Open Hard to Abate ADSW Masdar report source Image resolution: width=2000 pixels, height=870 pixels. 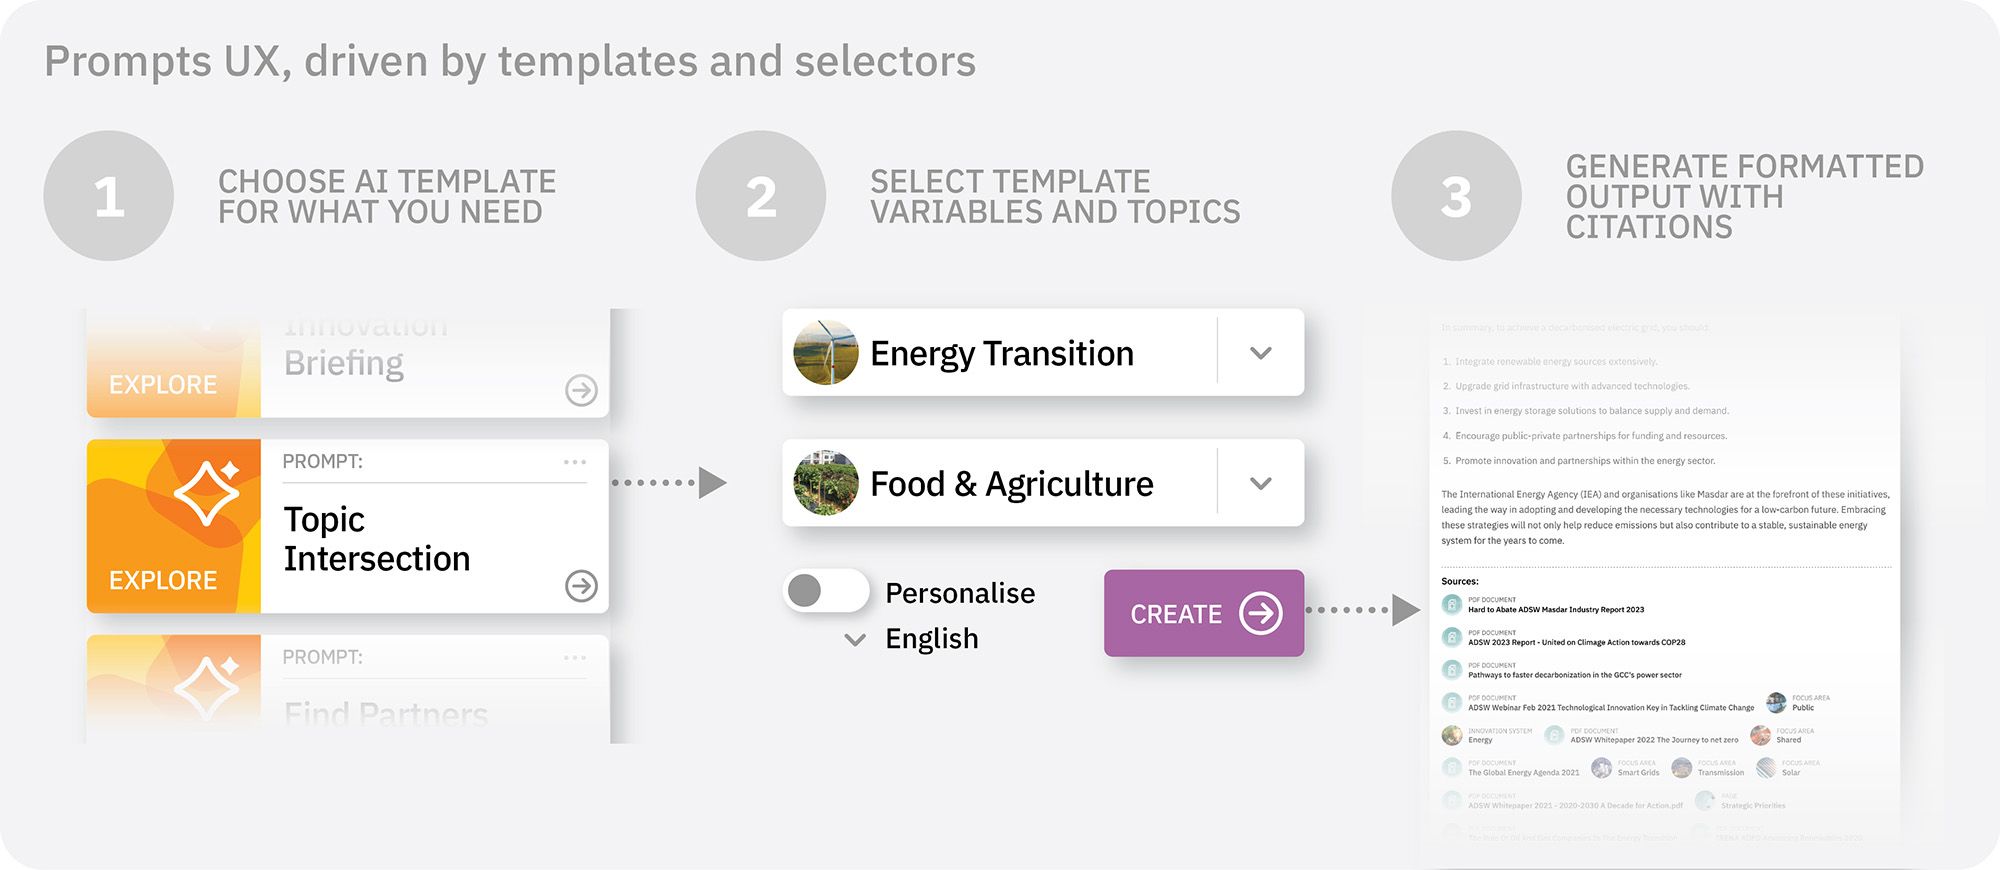(x=1555, y=609)
